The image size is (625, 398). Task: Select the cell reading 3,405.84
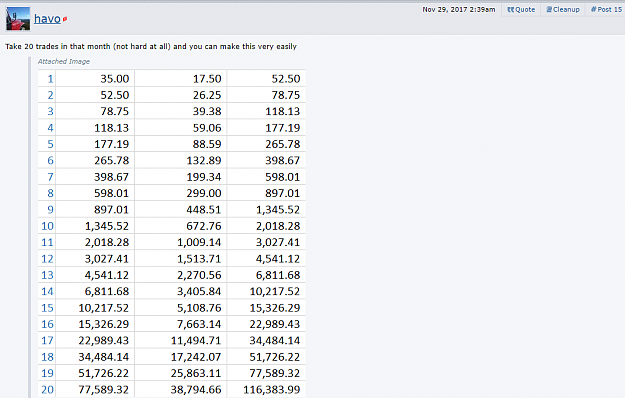click(x=181, y=291)
